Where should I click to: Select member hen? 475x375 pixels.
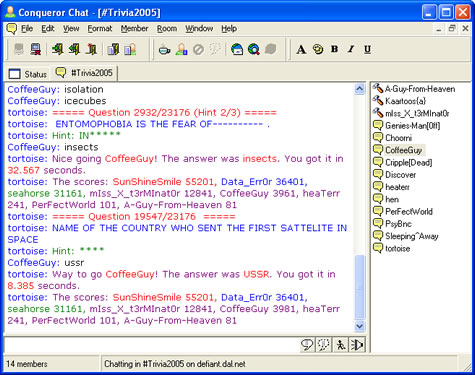click(x=386, y=199)
